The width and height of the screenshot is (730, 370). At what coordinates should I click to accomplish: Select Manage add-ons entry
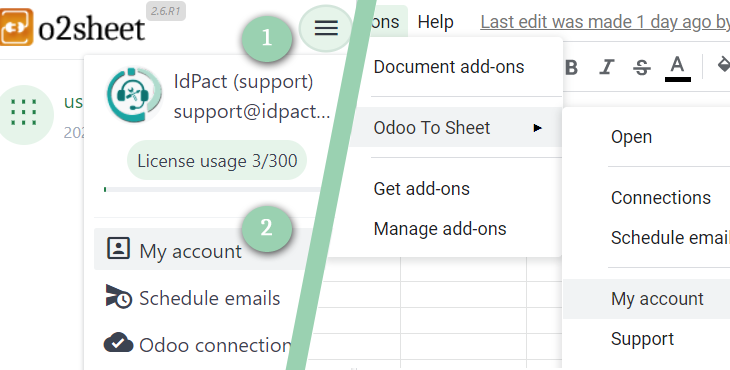[x=439, y=229]
